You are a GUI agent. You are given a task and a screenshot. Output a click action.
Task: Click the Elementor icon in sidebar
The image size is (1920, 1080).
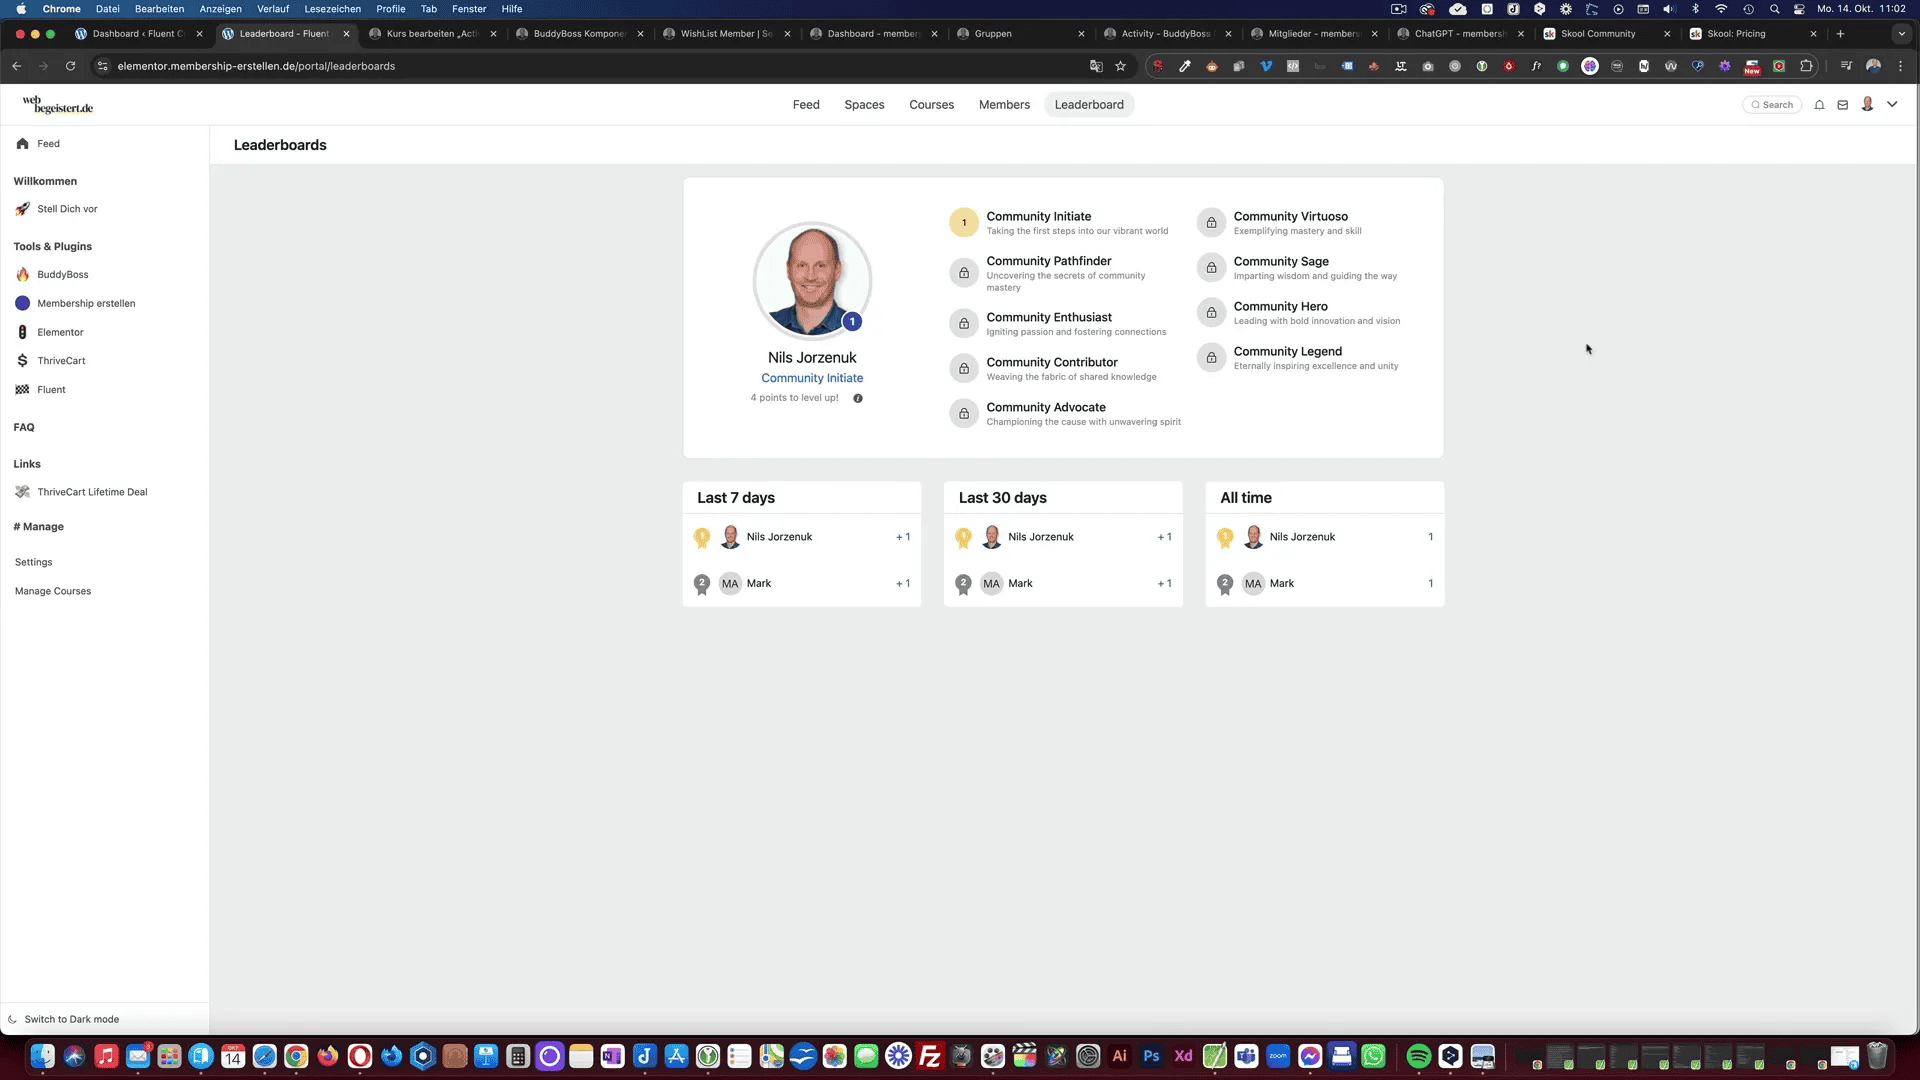coord(22,332)
